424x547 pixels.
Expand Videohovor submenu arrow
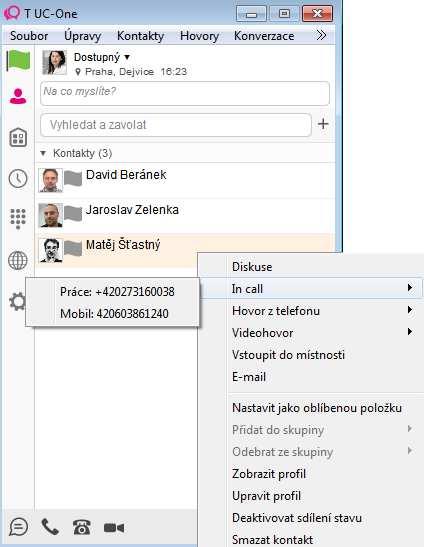coord(410,331)
